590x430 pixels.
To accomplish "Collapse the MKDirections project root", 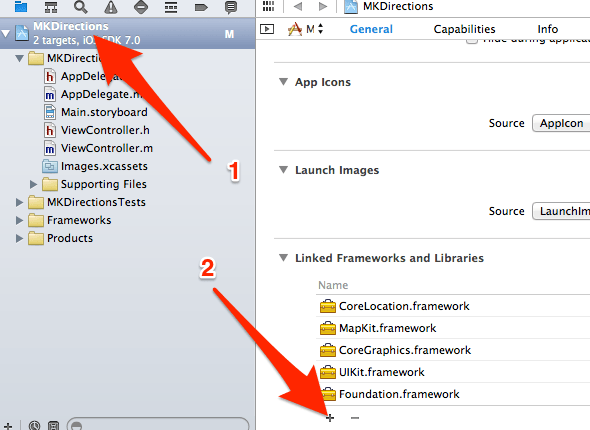I will pyautogui.click(x=6, y=33).
